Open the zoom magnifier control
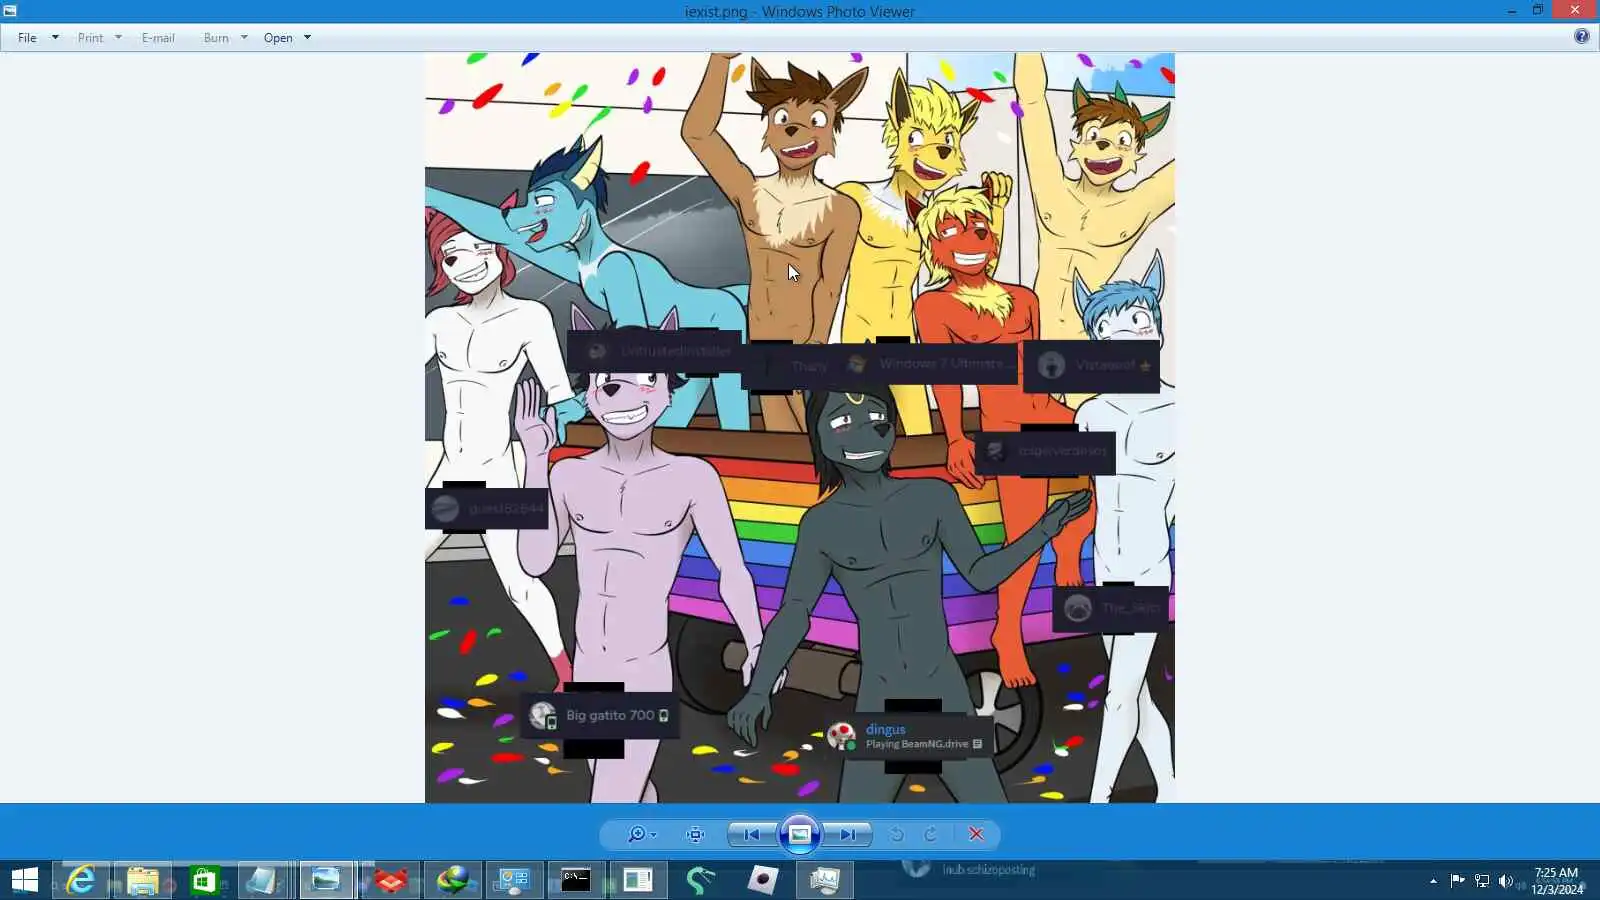Image resolution: width=1600 pixels, height=900 pixels. coord(636,834)
